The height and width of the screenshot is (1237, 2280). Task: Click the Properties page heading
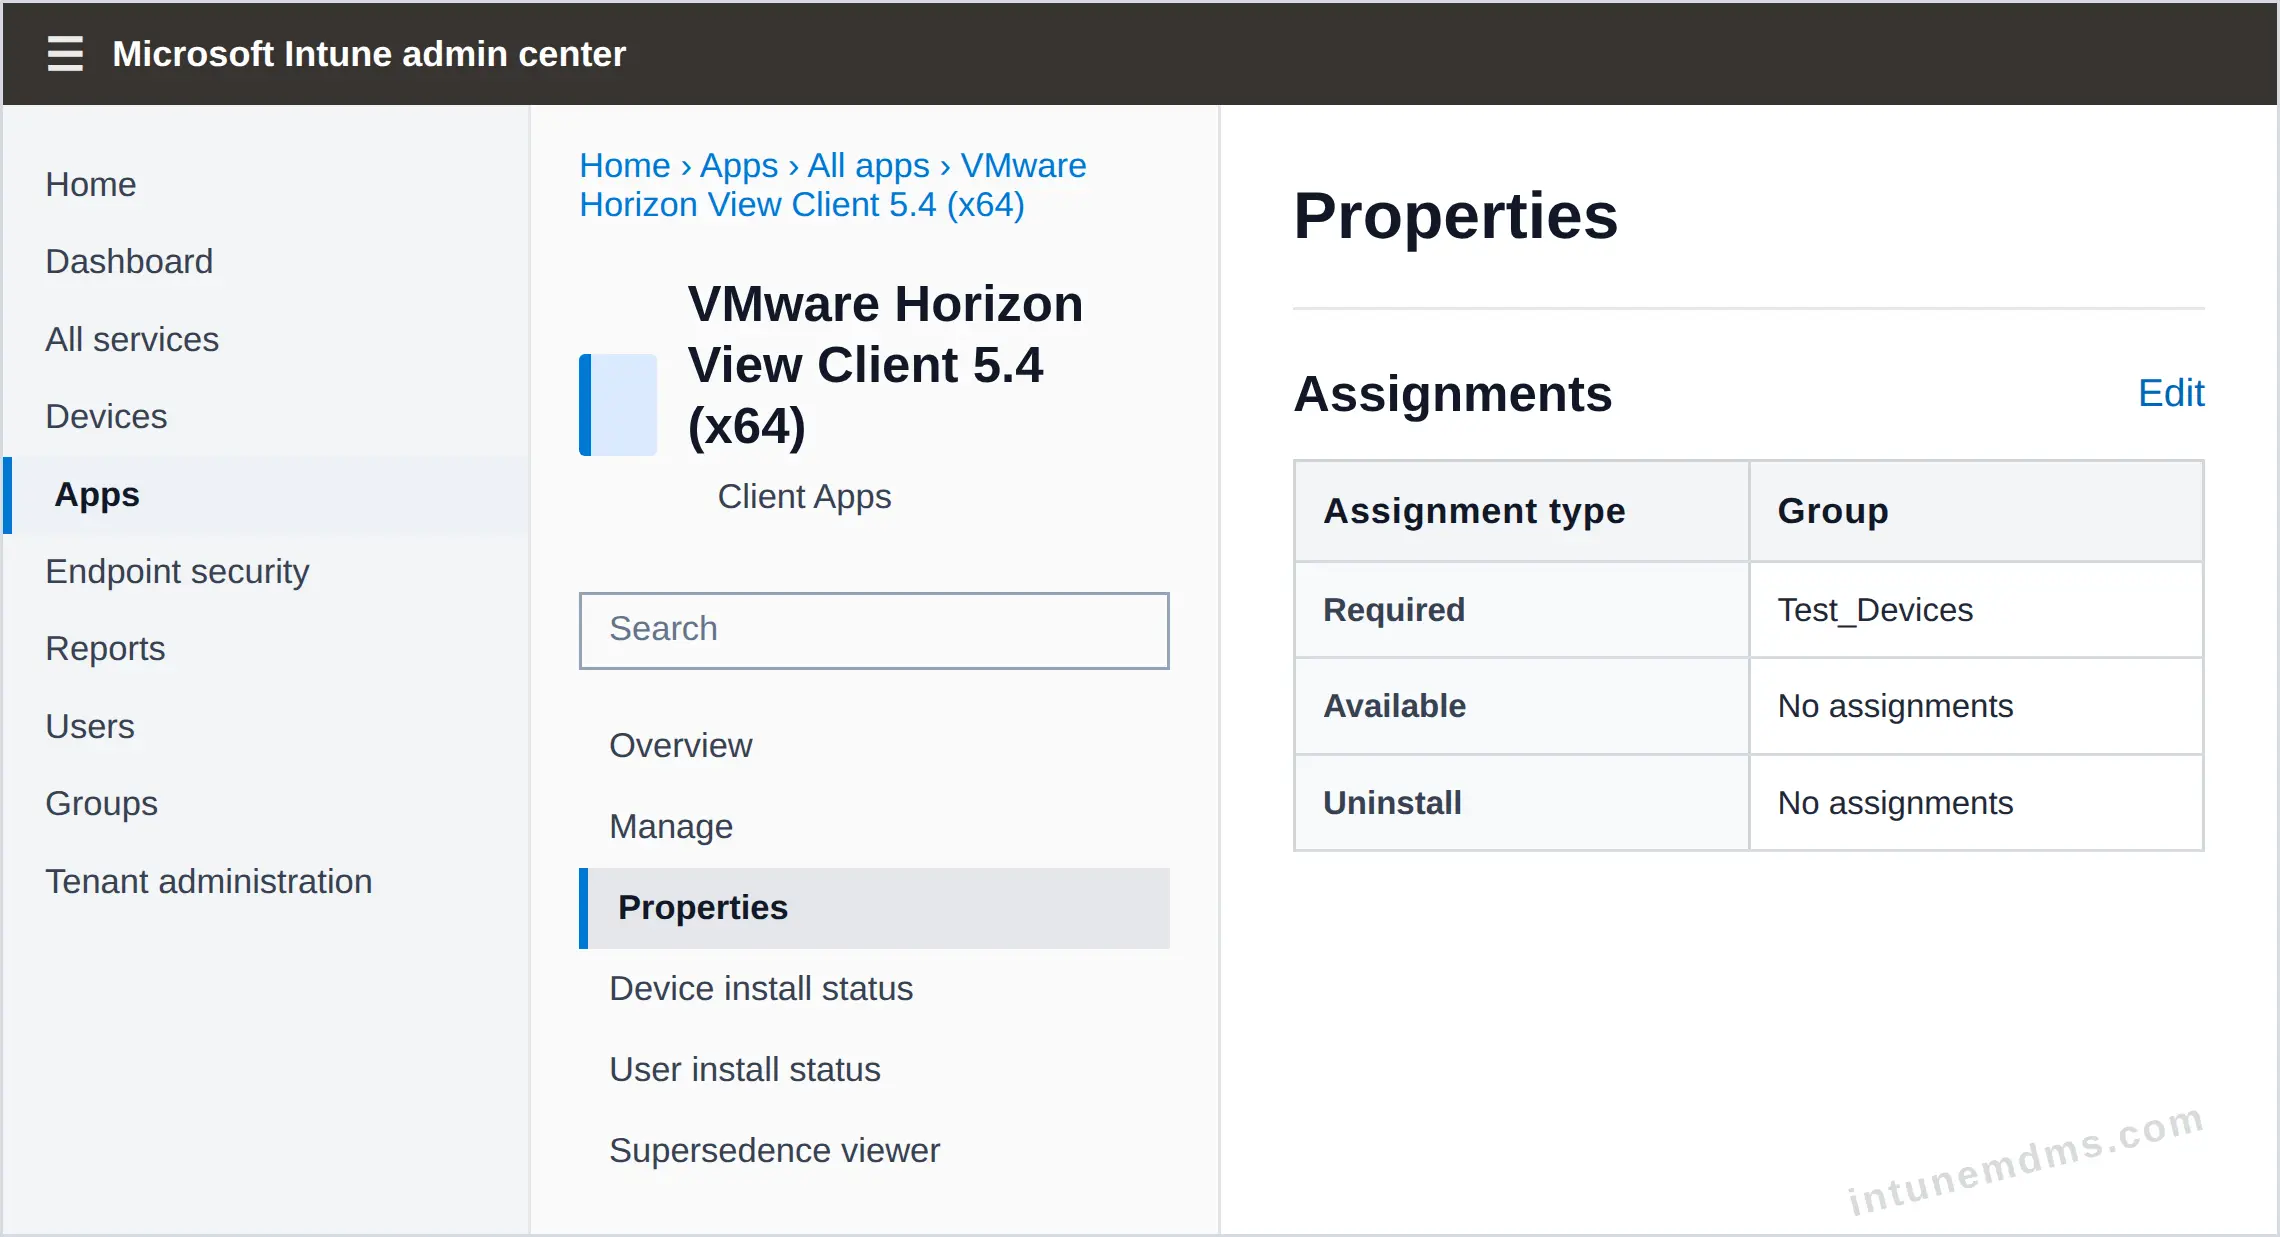click(1455, 216)
